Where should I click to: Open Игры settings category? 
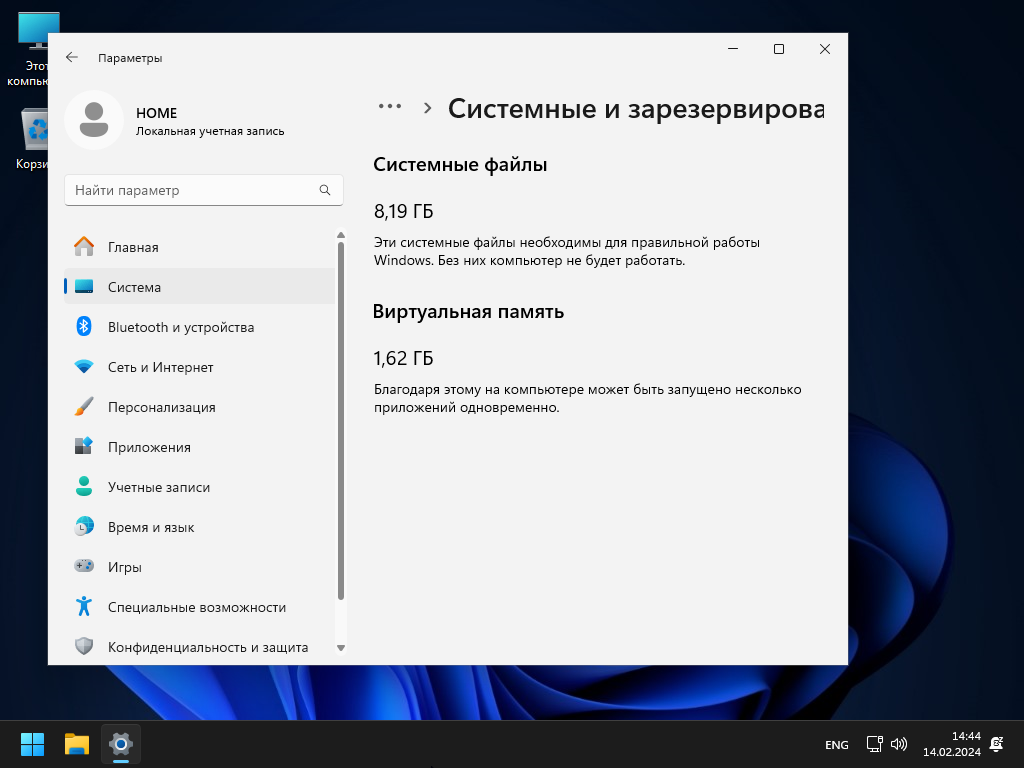click(x=124, y=567)
